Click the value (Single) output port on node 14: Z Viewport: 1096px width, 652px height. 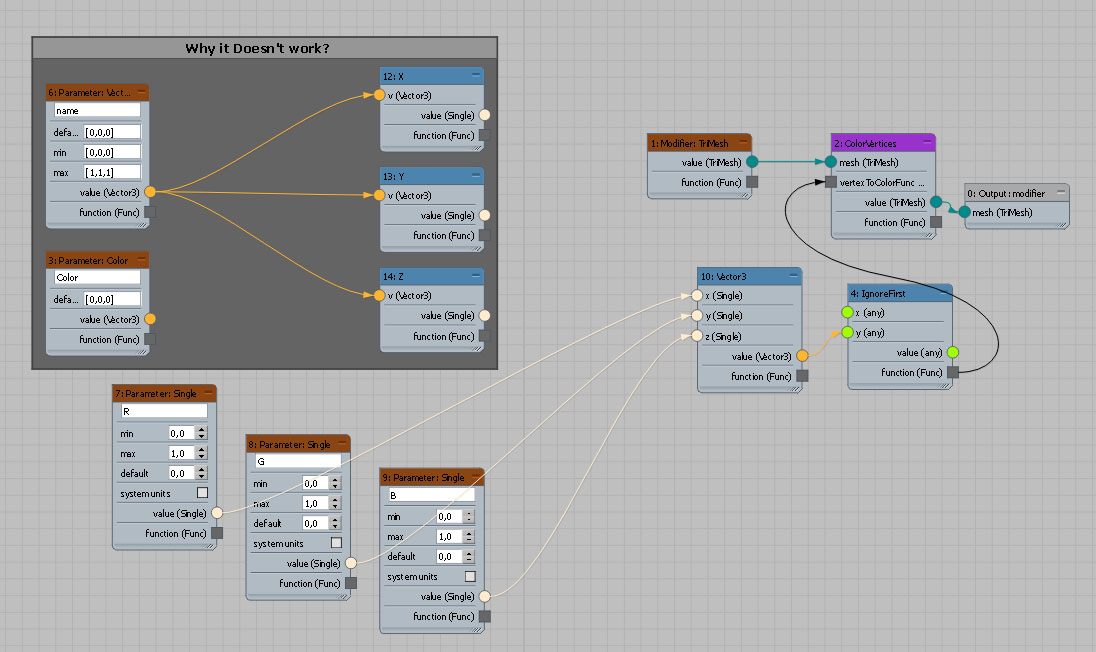point(484,316)
